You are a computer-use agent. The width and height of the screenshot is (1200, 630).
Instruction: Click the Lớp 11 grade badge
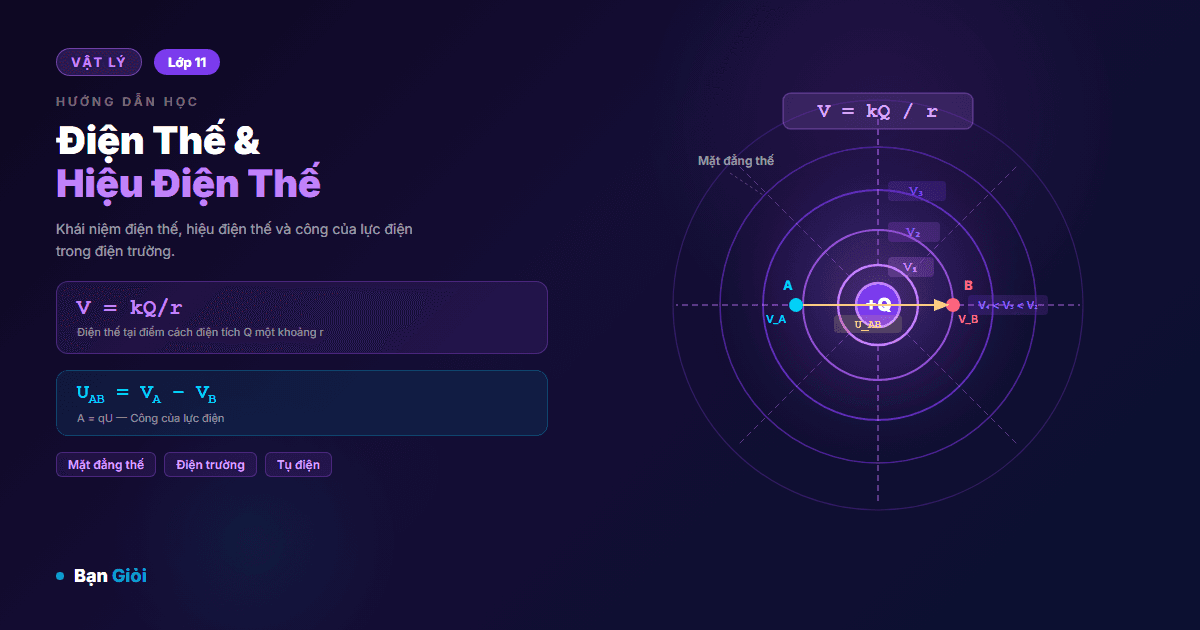coord(187,62)
